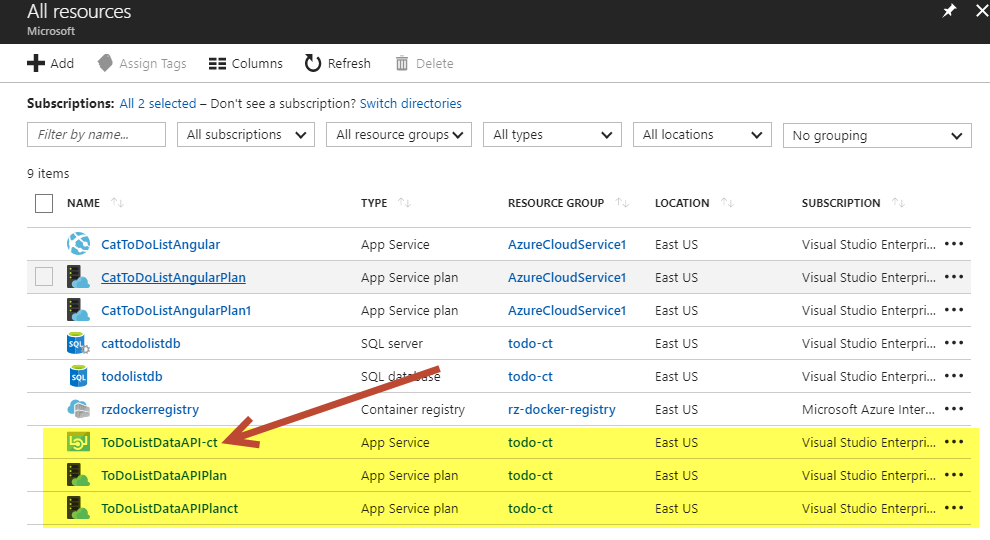Viewport: 990px width, 540px height.
Task: Click the Delete trash icon
Action: tap(402, 63)
